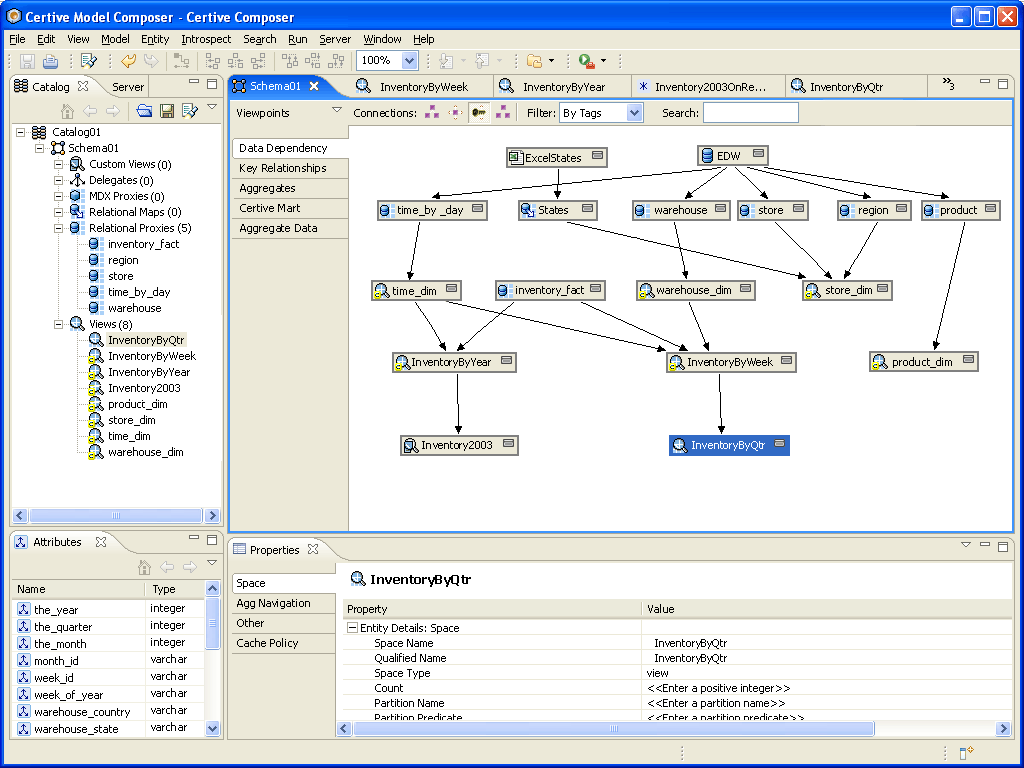This screenshot has height=768, width=1024.
Task: Collapse the Views (8) tree node
Action: click(59, 324)
